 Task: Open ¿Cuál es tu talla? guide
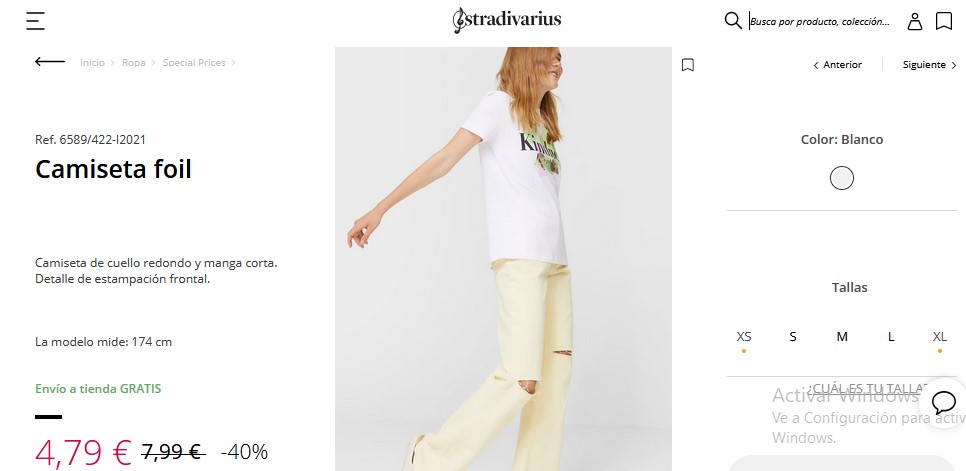point(869,388)
